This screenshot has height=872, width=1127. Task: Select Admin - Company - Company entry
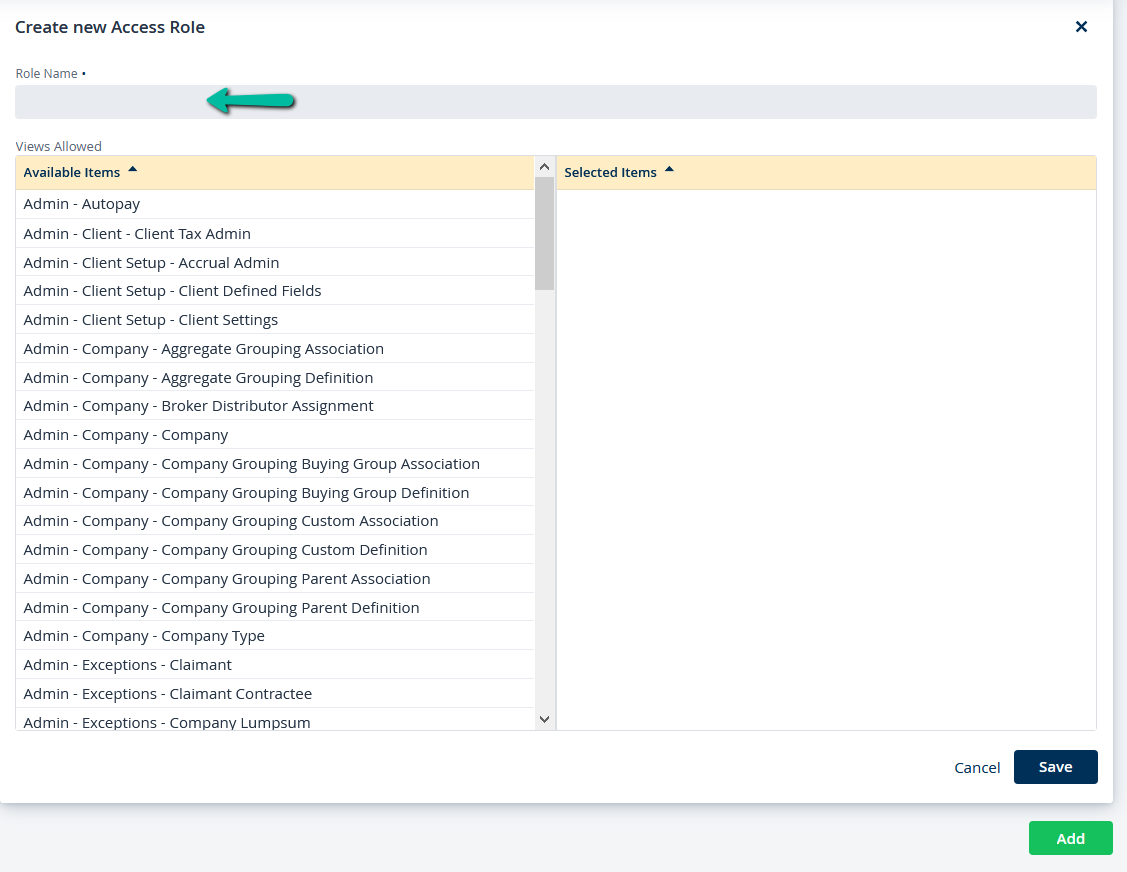point(126,435)
